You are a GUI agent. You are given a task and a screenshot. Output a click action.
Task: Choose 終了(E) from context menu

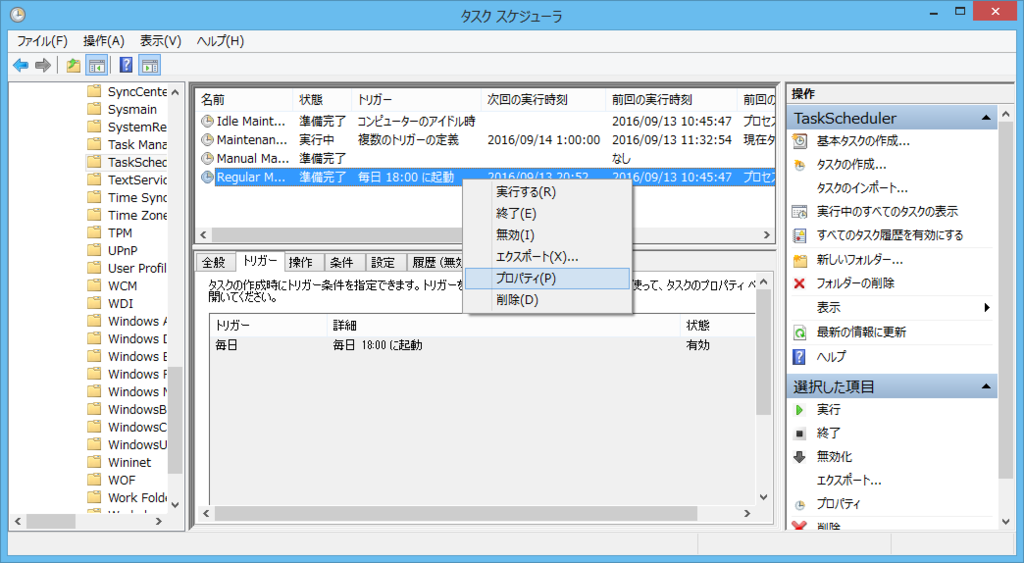coord(547,214)
